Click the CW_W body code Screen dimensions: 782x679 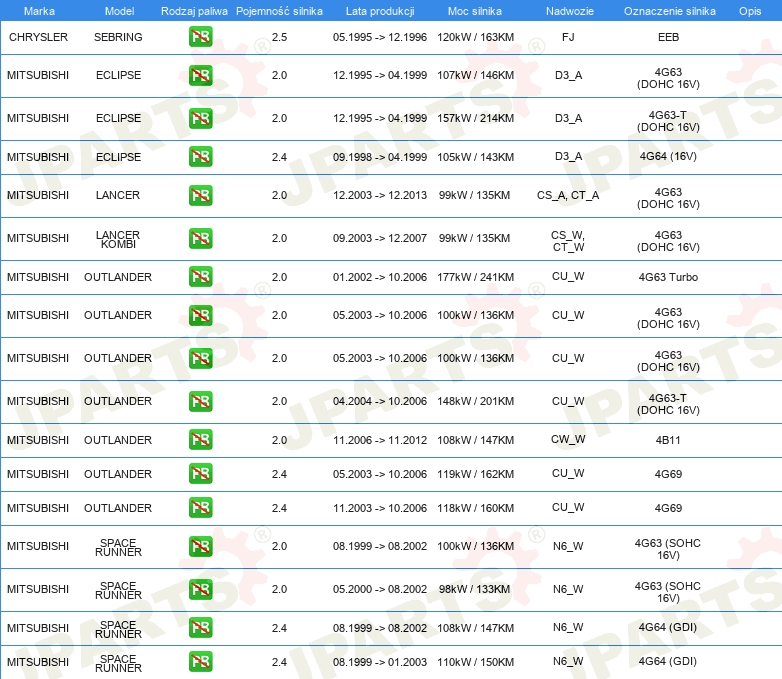click(x=568, y=439)
